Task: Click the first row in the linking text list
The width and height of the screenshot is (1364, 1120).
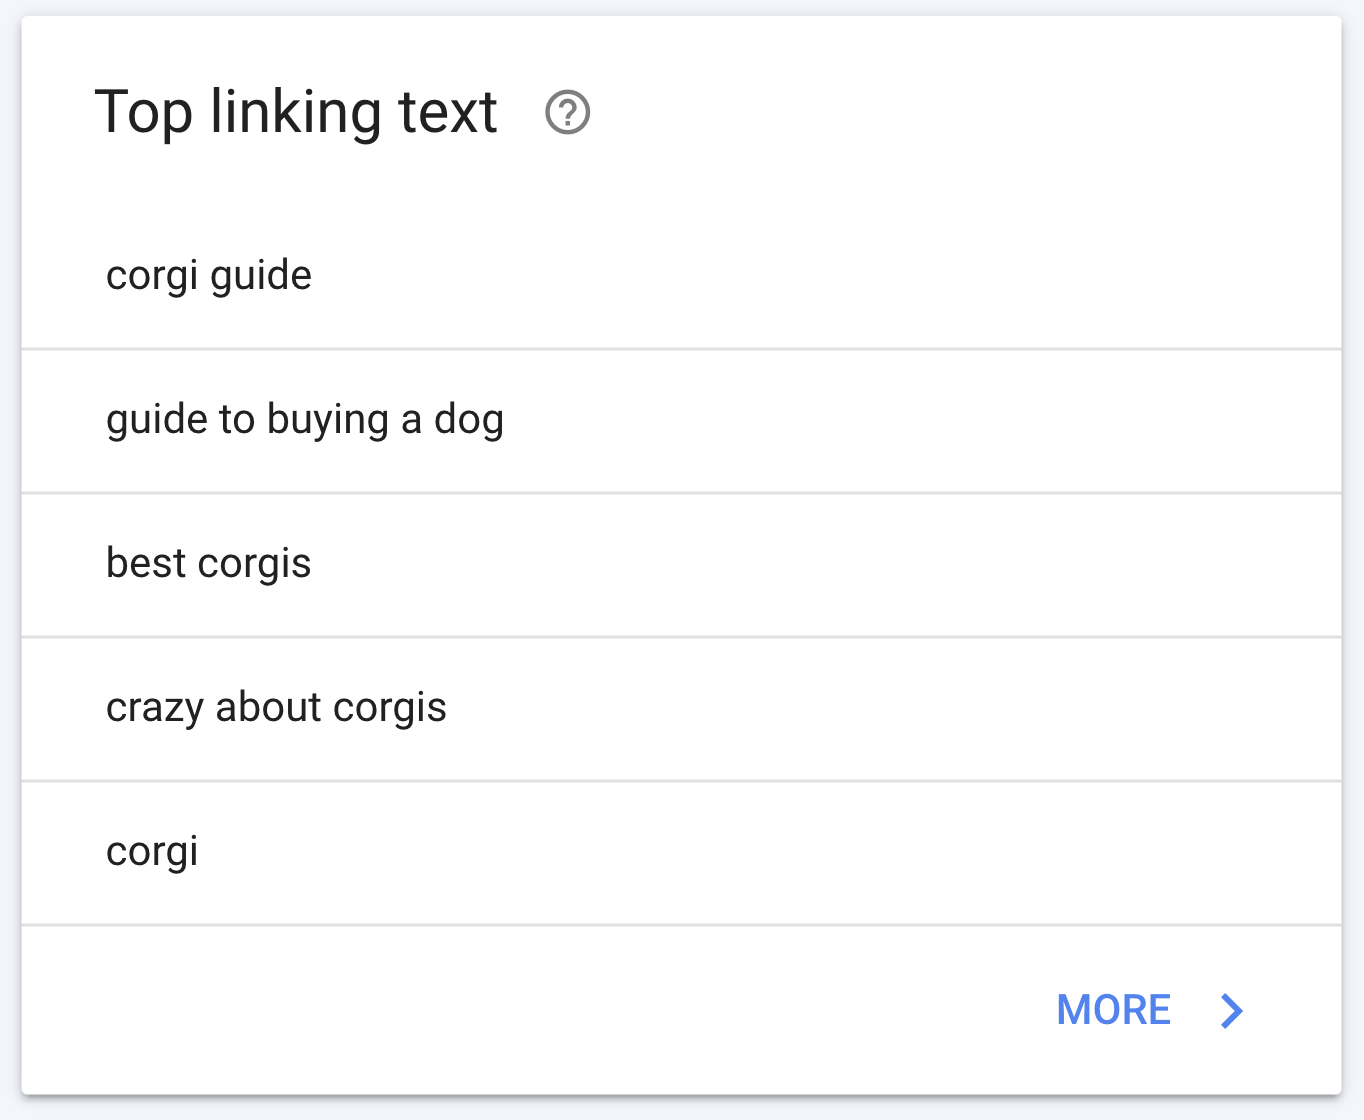Action: [x=208, y=275]
